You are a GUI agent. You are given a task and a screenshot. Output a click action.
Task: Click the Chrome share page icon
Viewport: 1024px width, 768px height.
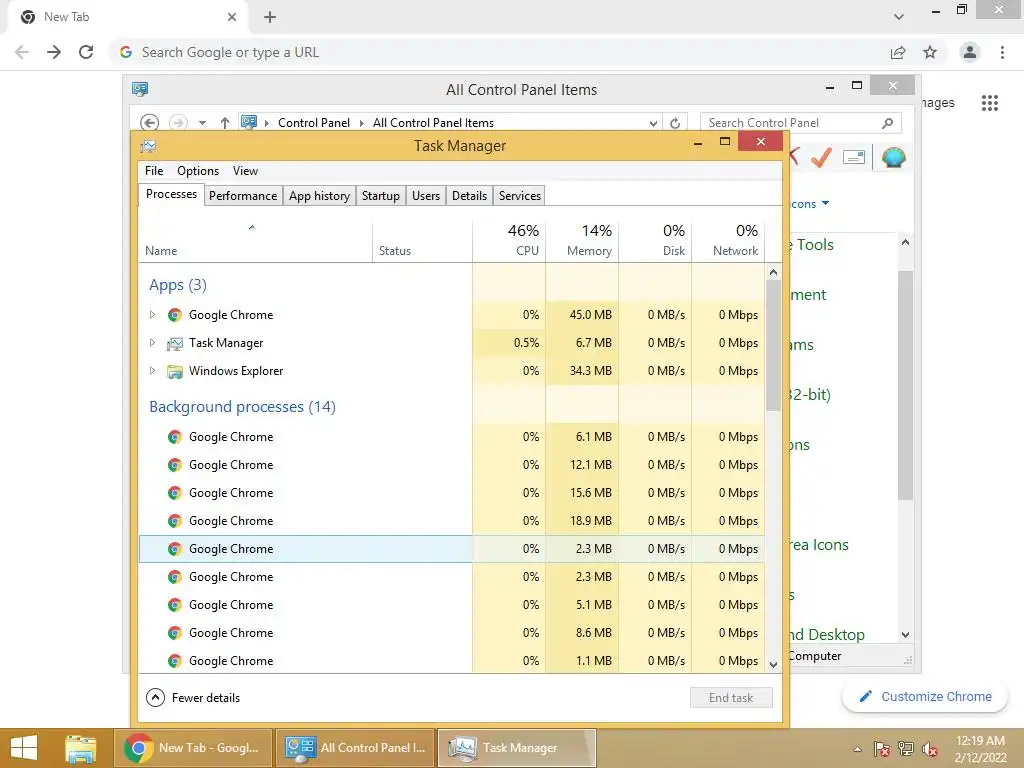click(898, 52)
